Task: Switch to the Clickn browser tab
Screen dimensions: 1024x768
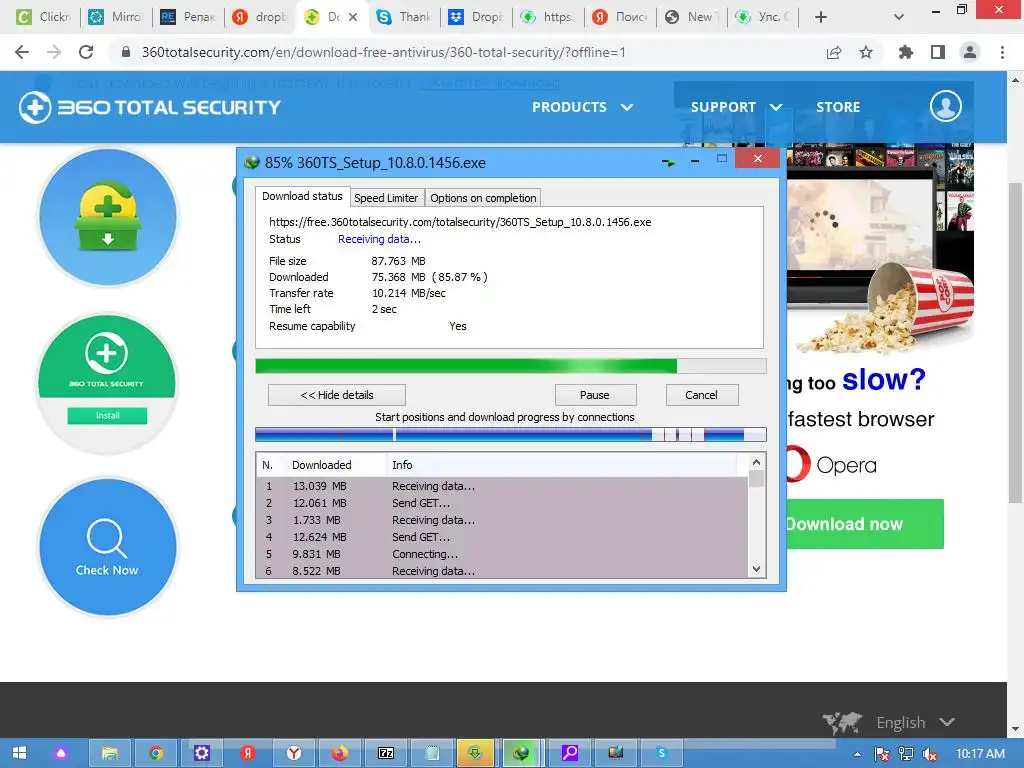Action: point(43,17)
